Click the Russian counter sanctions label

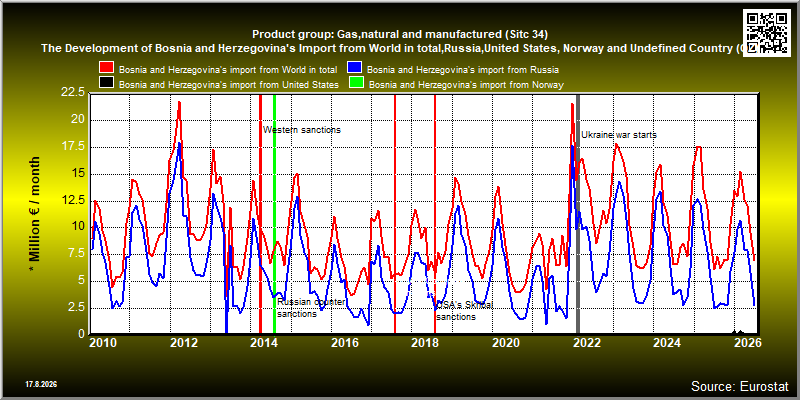pos(312,308)
